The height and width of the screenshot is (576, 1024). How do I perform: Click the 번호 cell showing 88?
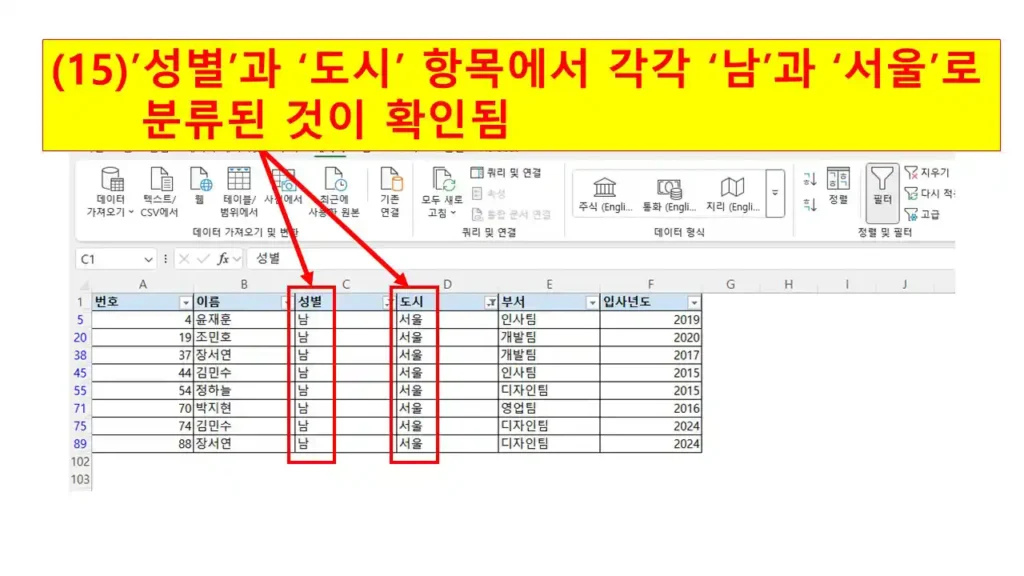143,443
